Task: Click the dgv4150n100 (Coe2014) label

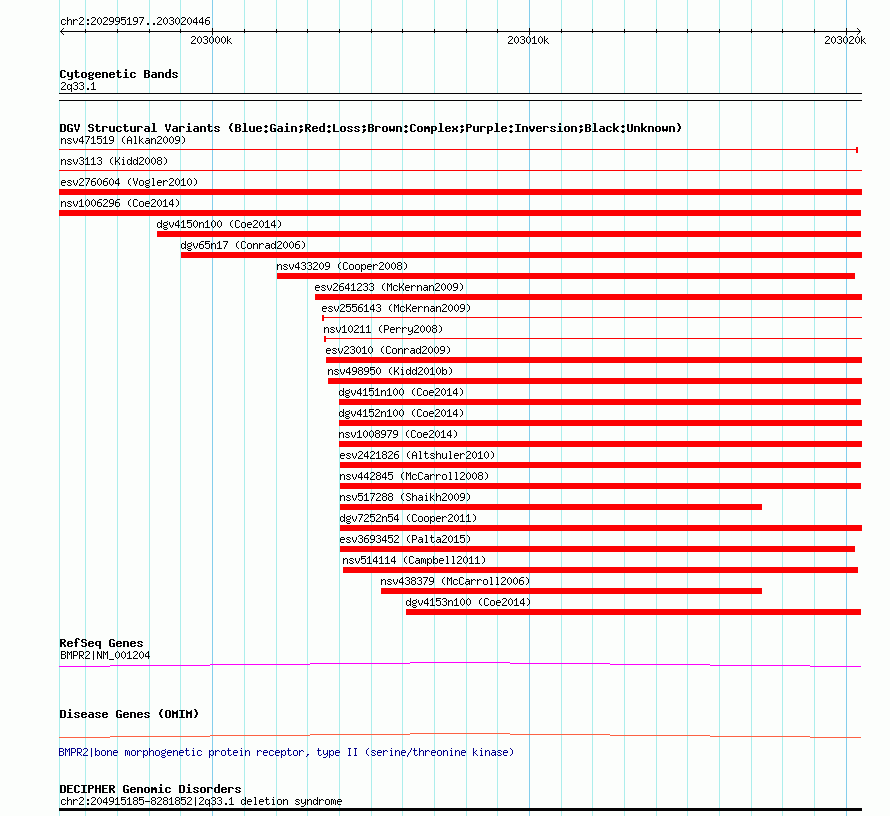Action: pyautogui.click(x=219, y=224)
